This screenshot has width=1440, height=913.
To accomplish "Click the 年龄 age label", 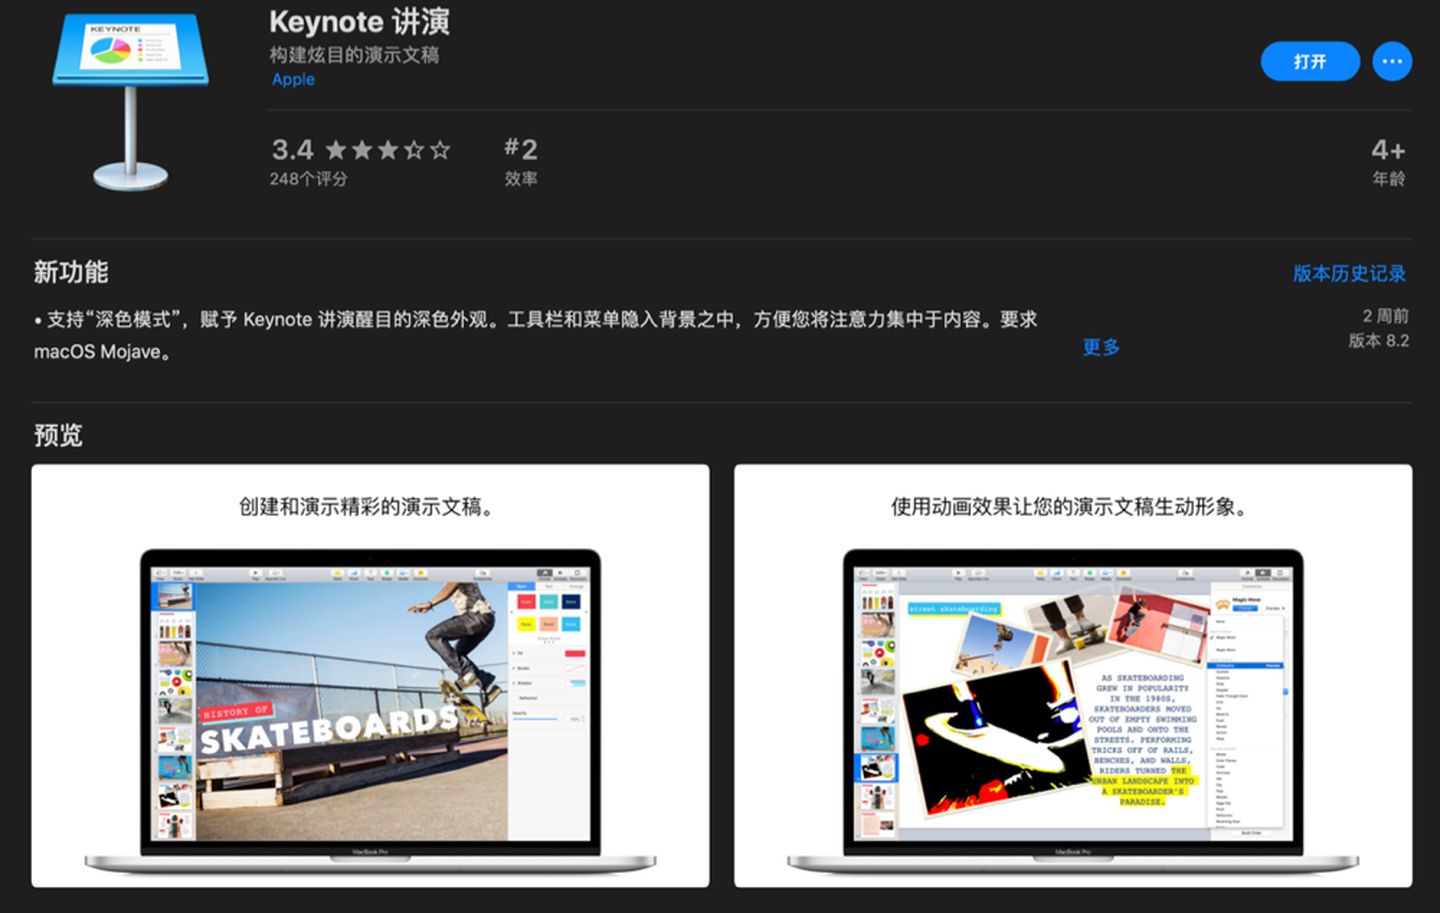I will click(x=1389, y=179).
